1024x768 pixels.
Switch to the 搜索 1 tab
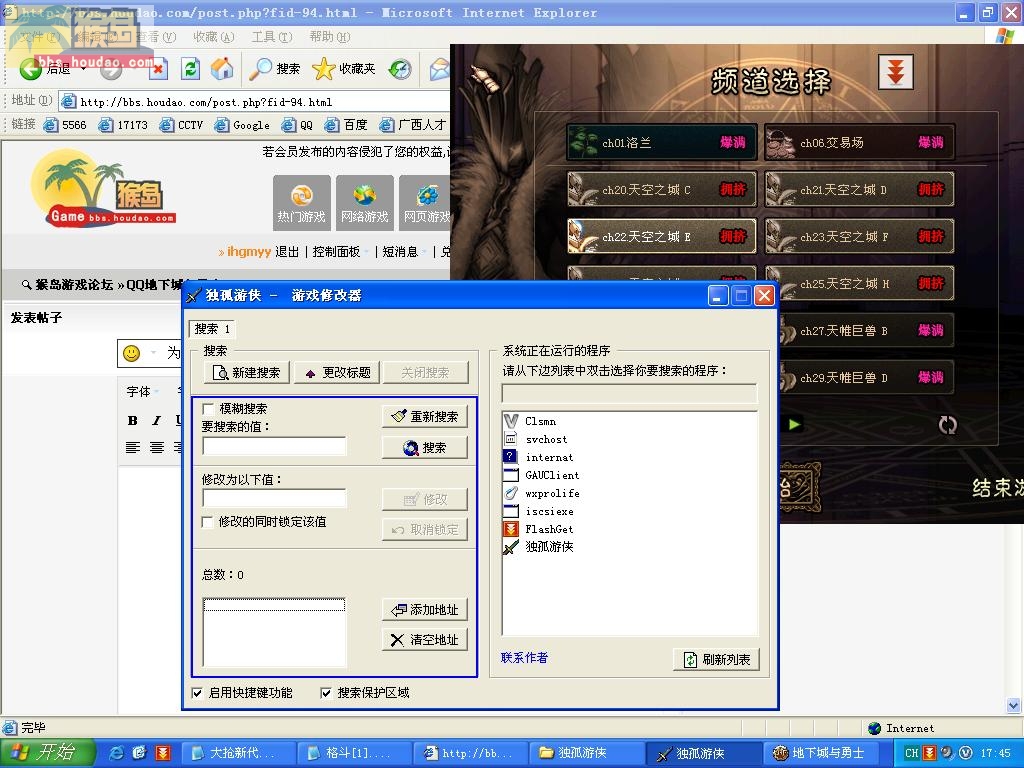coord(212,328)
